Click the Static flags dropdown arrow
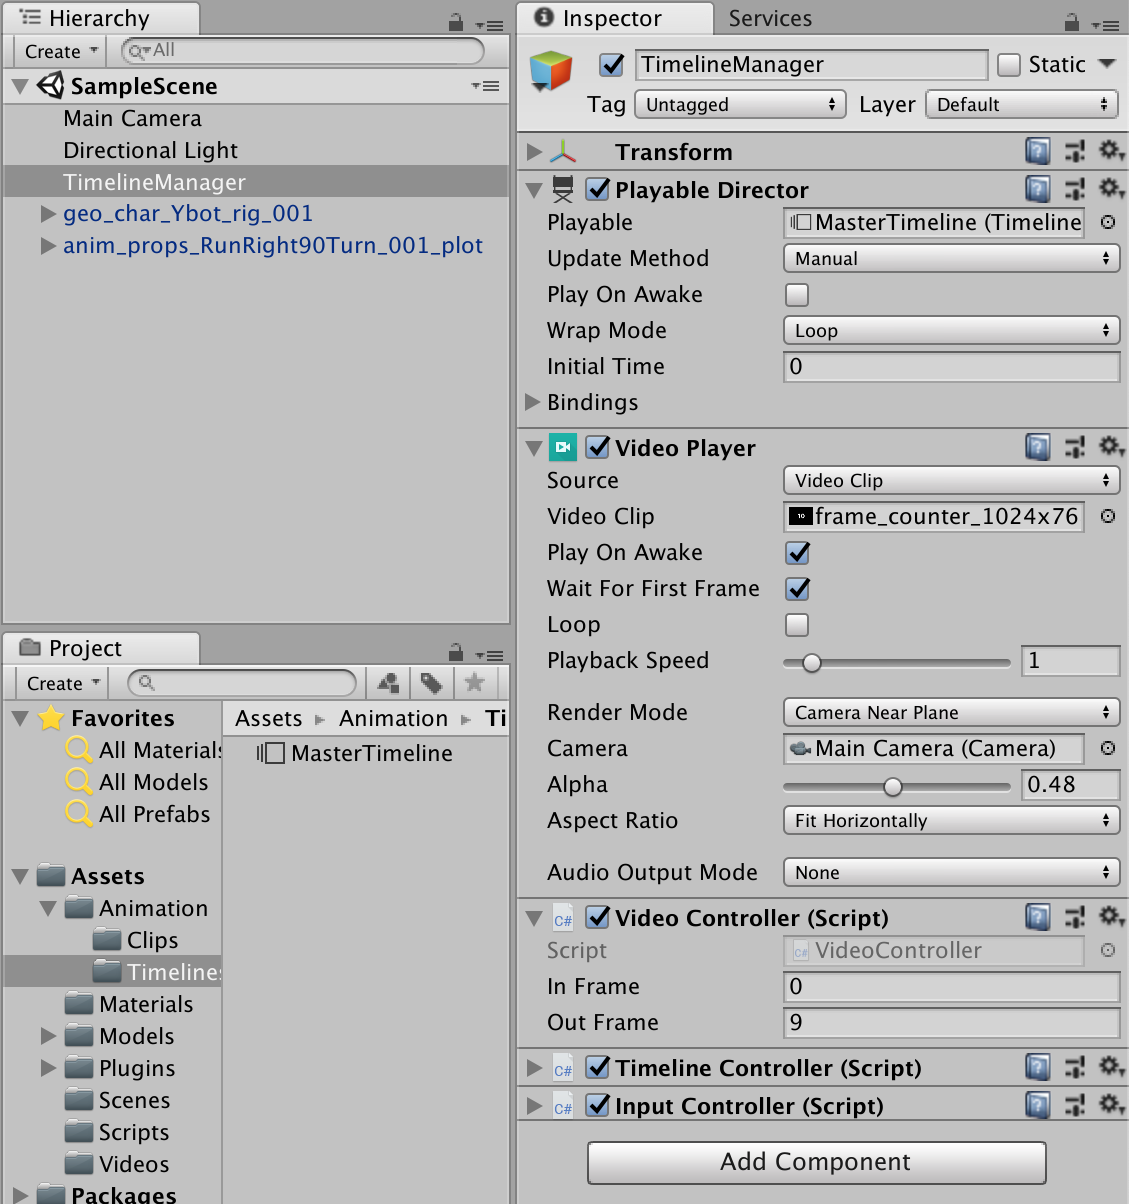The image size is (1129, 1204). pyautogui.click(x=1106, y=64)
